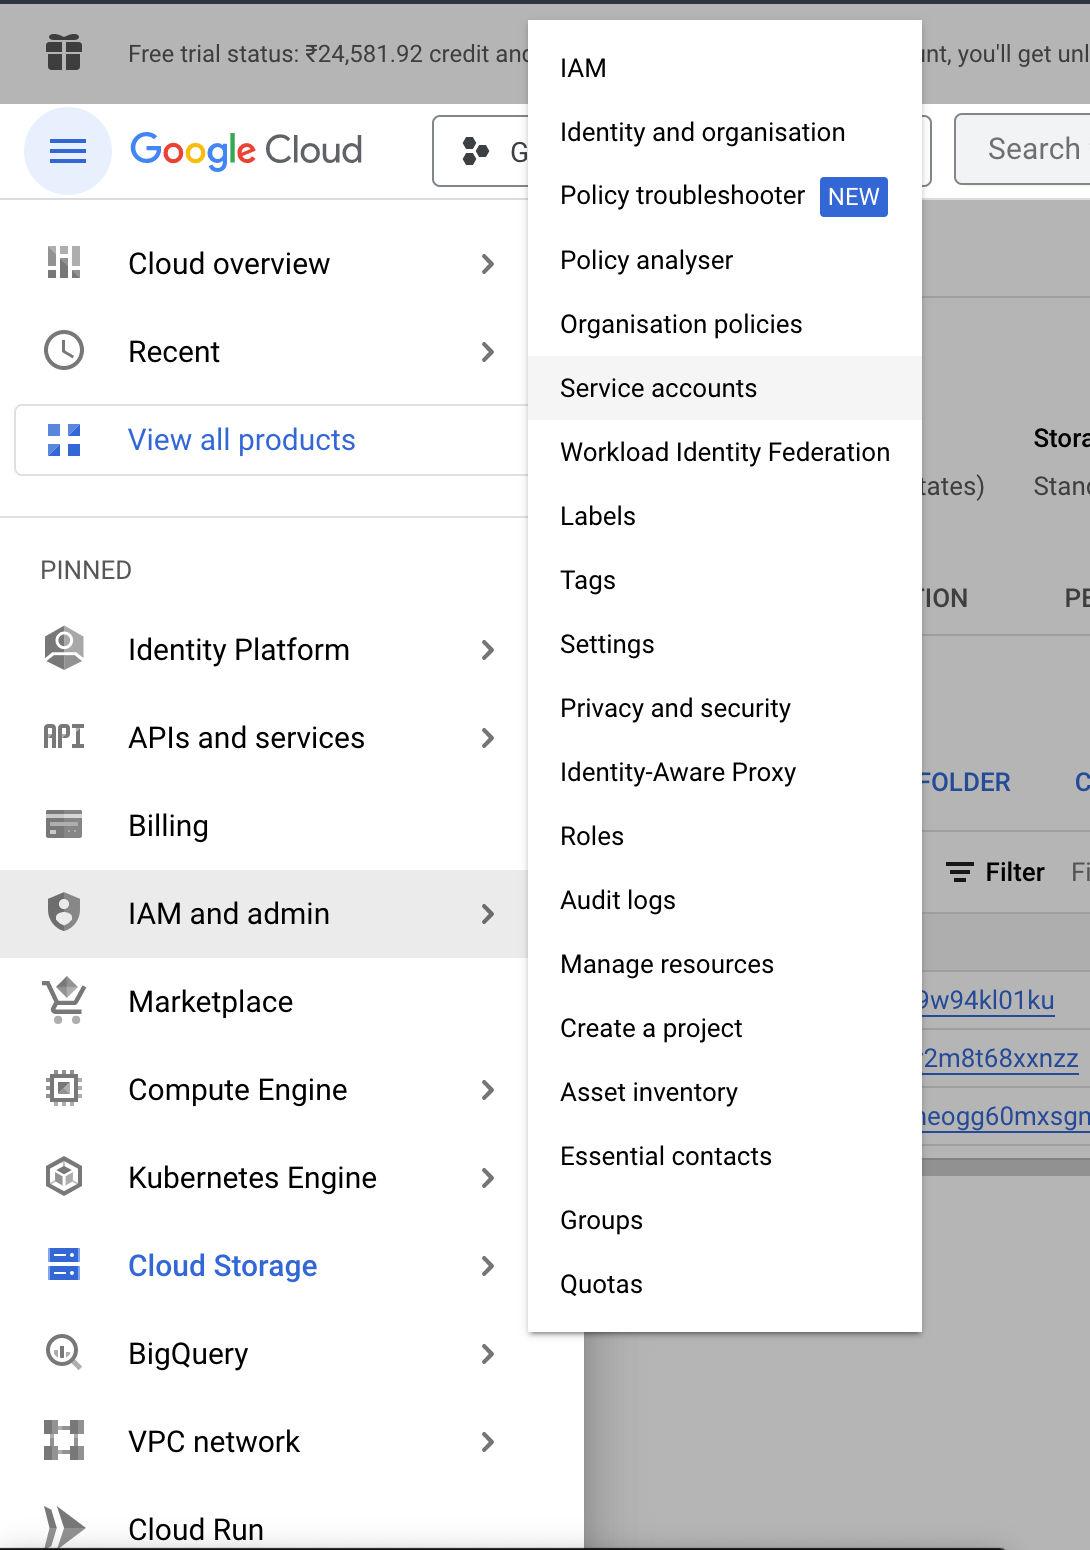Open the Billing menu entry

[x=264, y=826]
